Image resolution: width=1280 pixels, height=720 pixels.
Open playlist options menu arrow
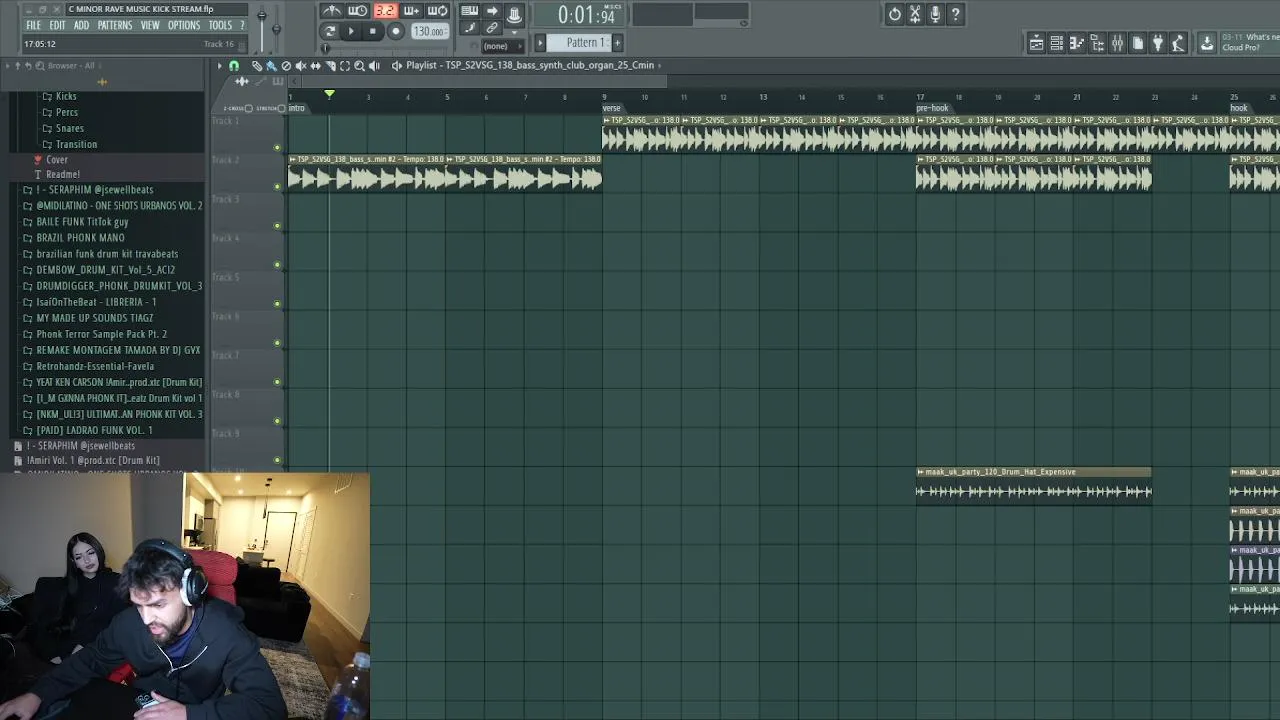point(220,66)
